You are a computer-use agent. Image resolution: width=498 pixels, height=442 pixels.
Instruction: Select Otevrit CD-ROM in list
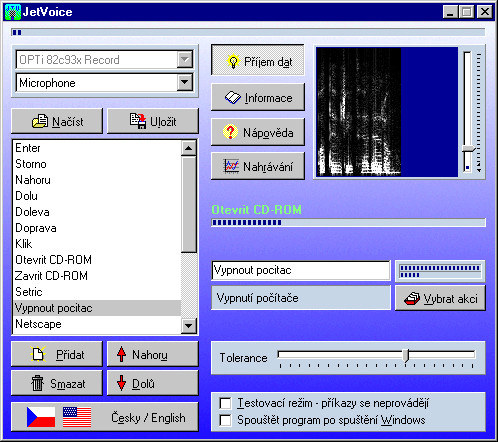click(97, 260)
